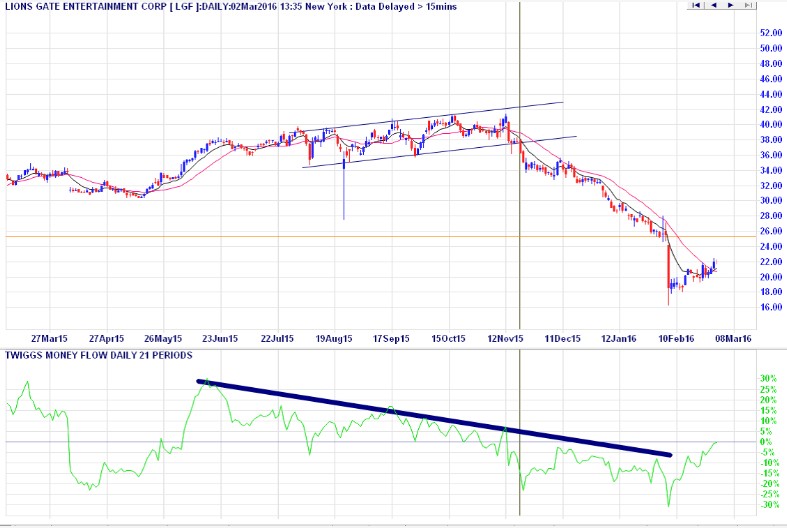The height and width of the screenshot is (528, 787).
Task: Click the 48.00 price axis value
Action: (771, 63)
